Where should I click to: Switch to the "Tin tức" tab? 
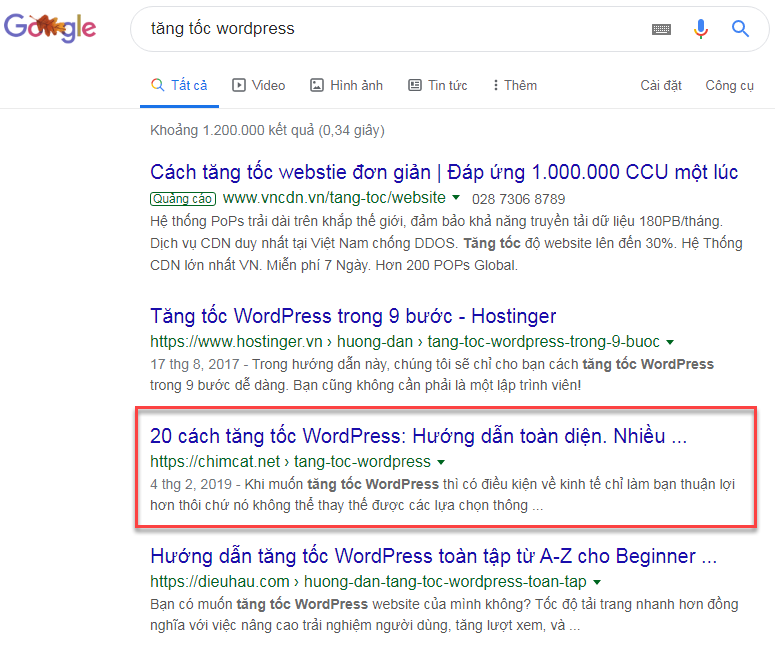coord(437,85)
